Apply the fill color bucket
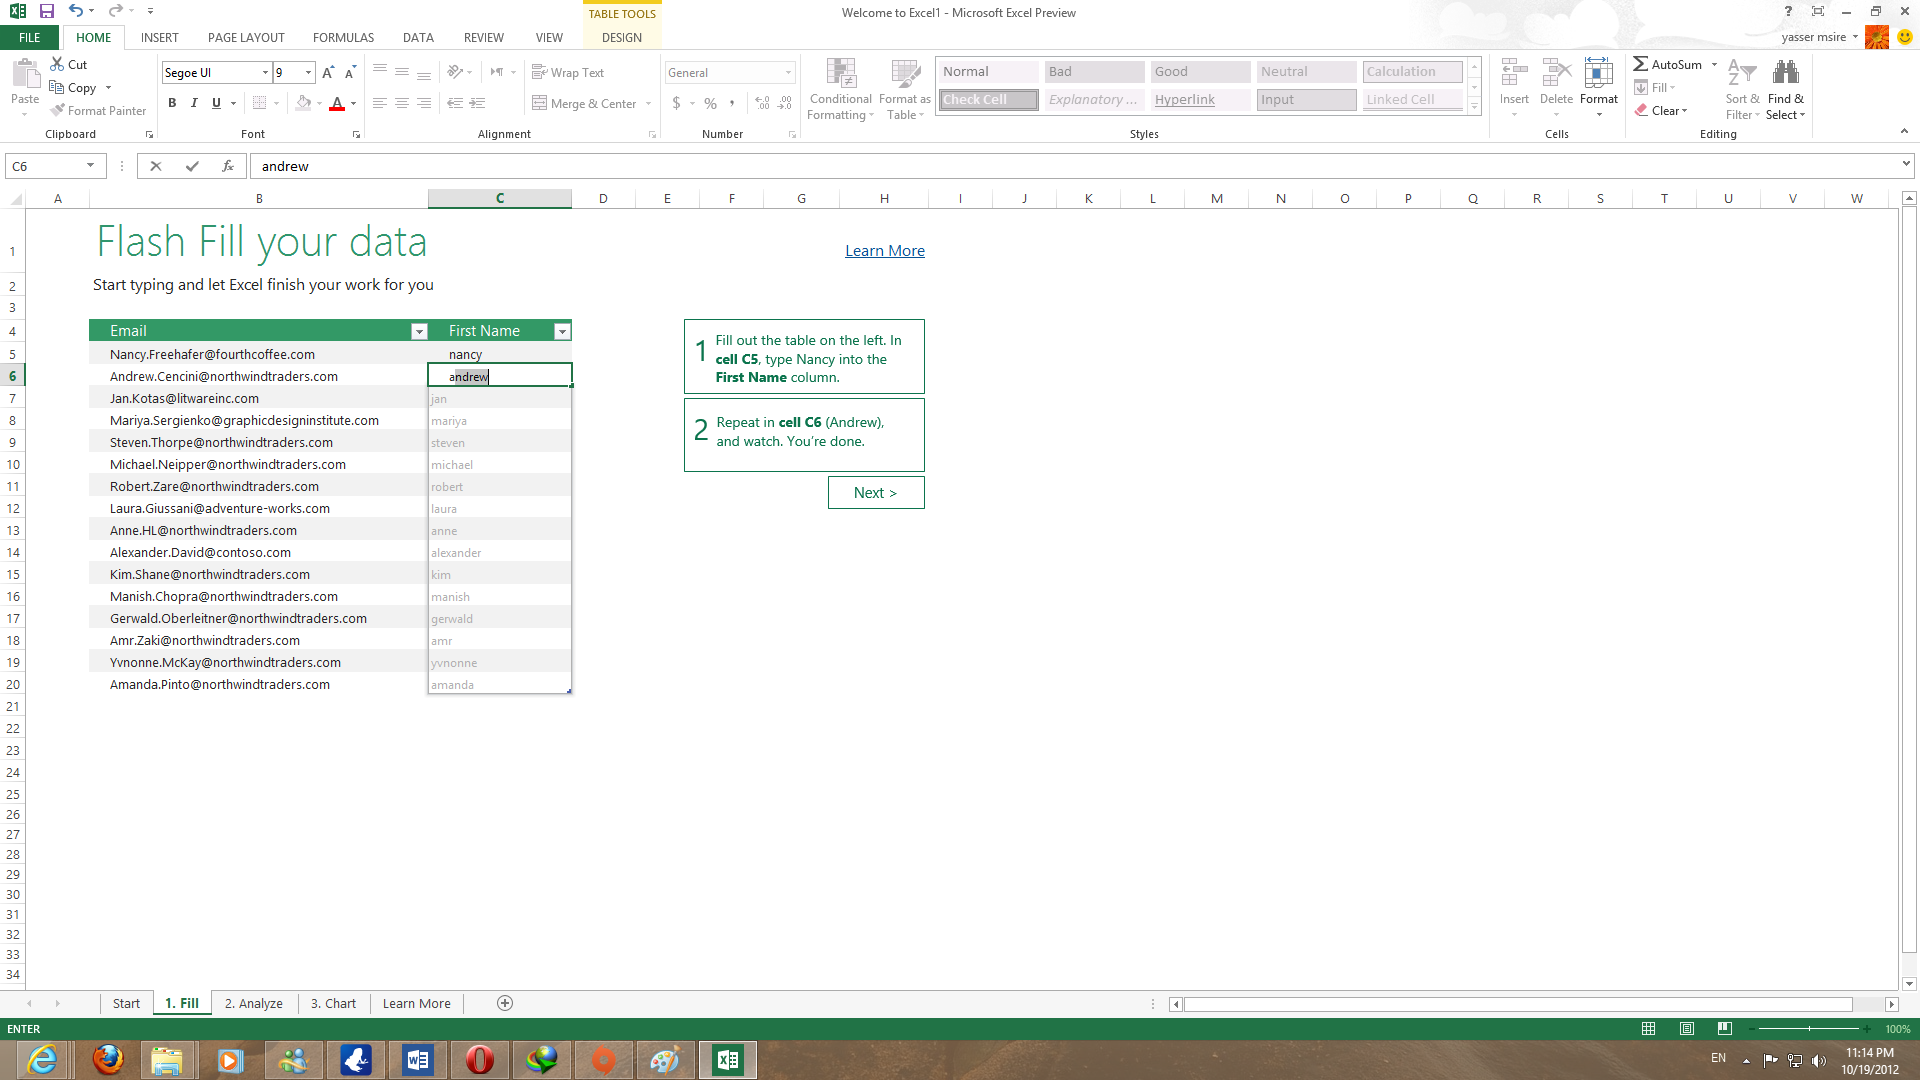 pyautogui.click(x=304, y=103)
